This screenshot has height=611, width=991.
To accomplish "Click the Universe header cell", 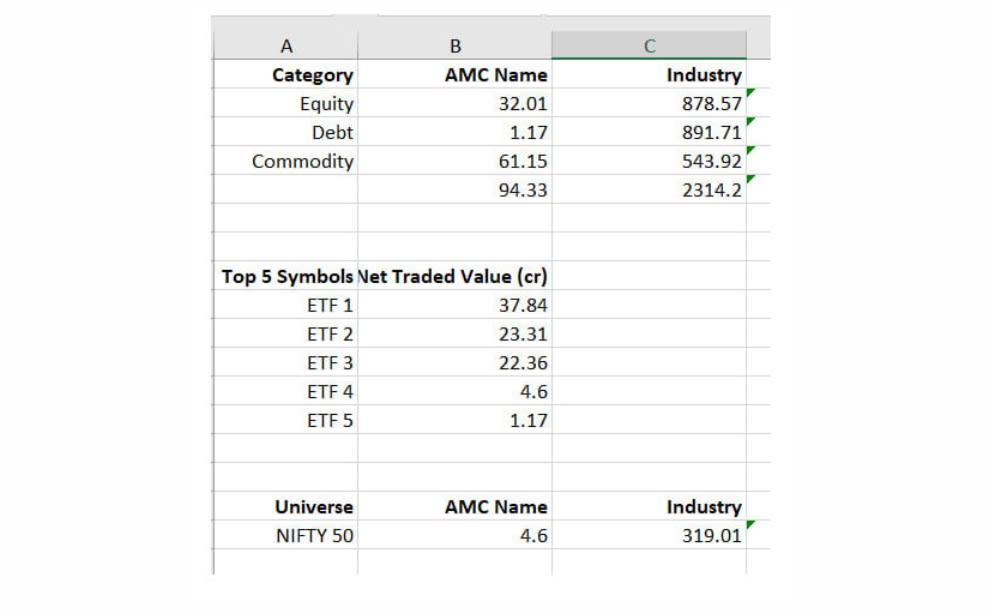I will coord(314,506).
